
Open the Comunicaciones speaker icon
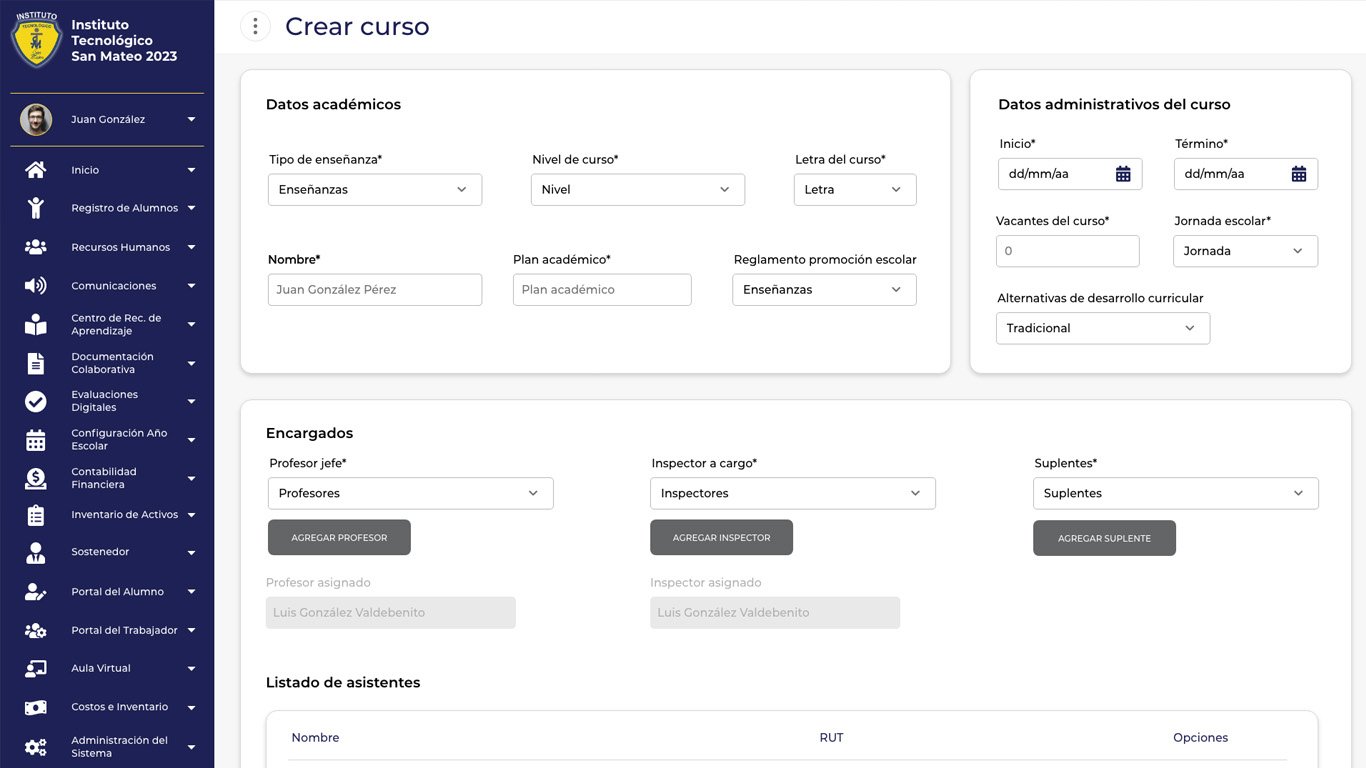[36, 285]
